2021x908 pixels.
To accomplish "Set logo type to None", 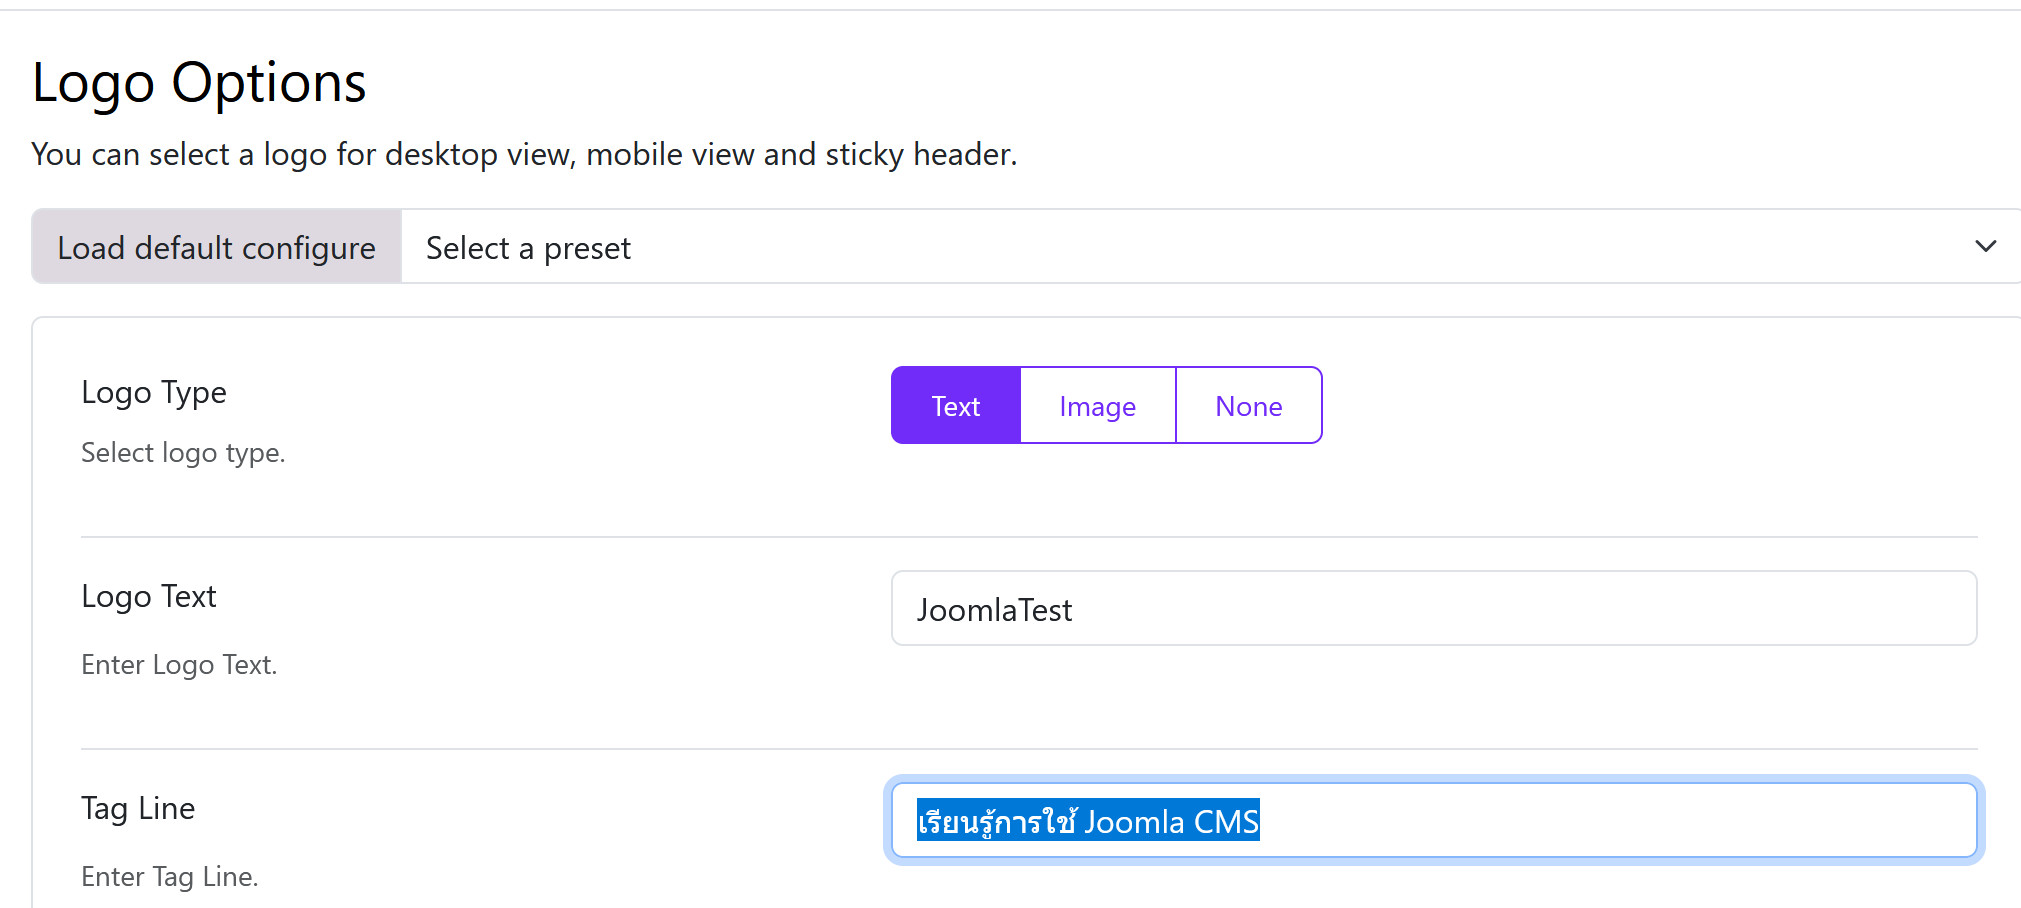I will 1247,405.
